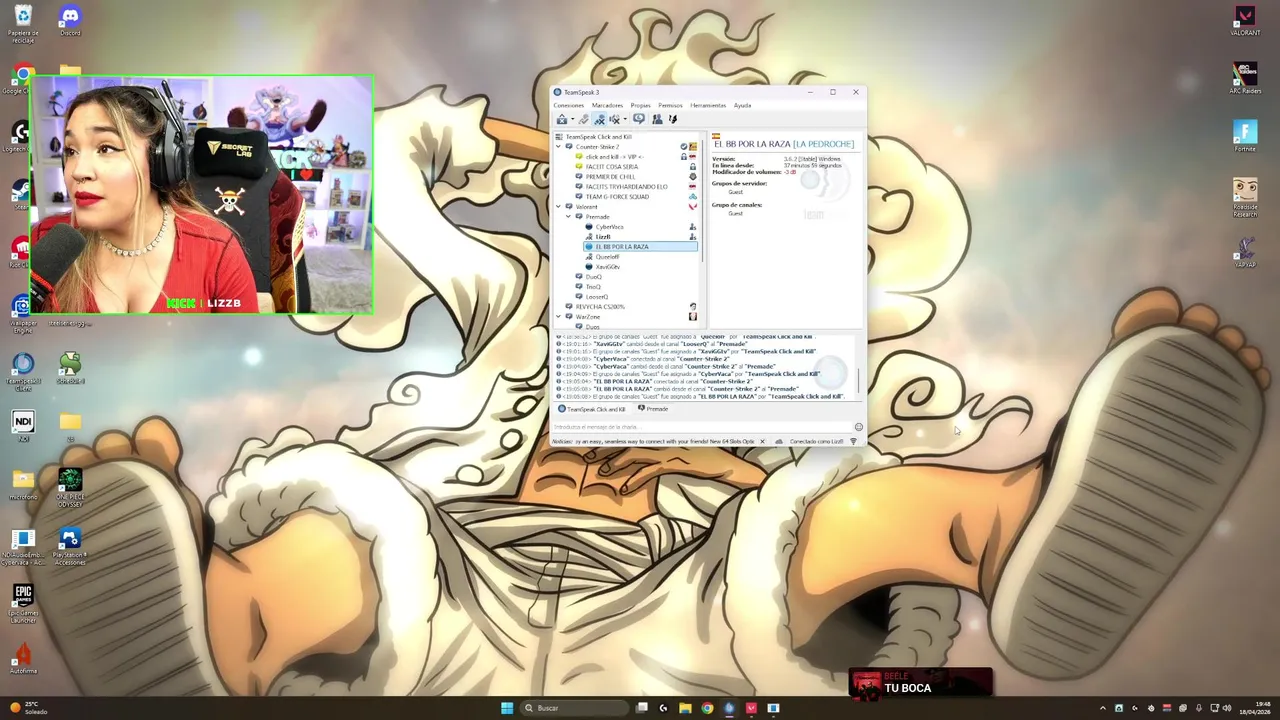1280x720 pixels.
Task: Open Discord desktop shortcut
Action: tap(70, 21)
